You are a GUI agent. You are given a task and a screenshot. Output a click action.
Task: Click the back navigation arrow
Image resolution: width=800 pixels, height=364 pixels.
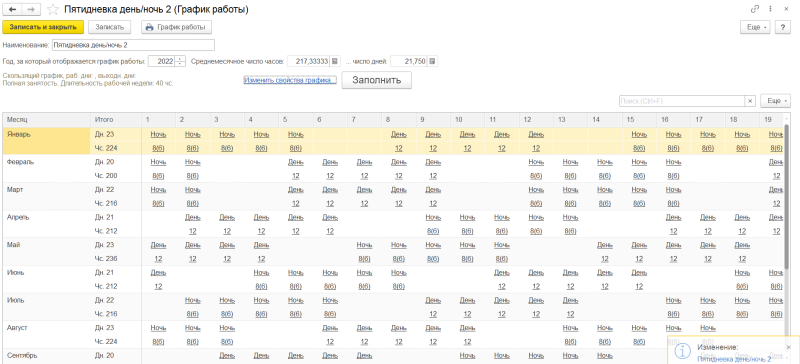[12, 10]
